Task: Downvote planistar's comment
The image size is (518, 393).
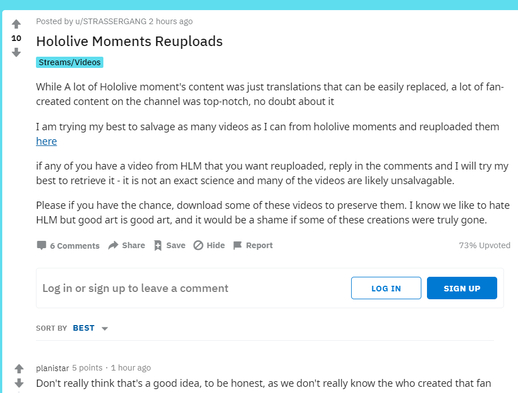Action: point(19,383)
